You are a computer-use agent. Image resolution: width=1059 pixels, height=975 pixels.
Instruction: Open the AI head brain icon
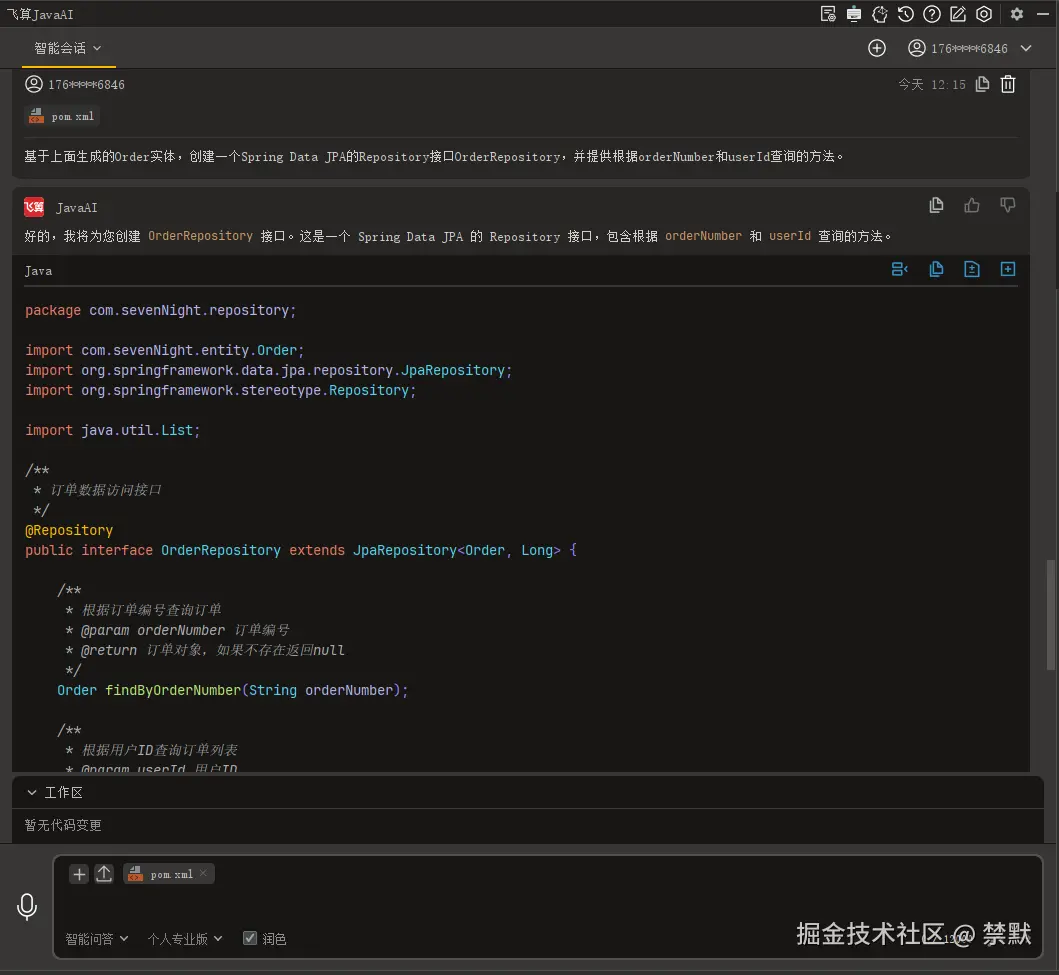tap(879, 14)
